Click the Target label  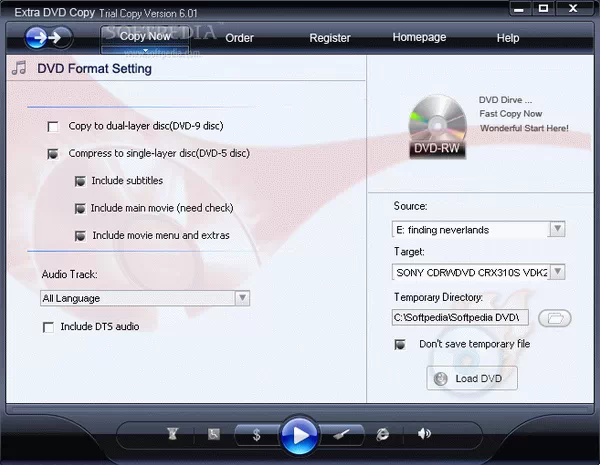(x=409, y=252)
